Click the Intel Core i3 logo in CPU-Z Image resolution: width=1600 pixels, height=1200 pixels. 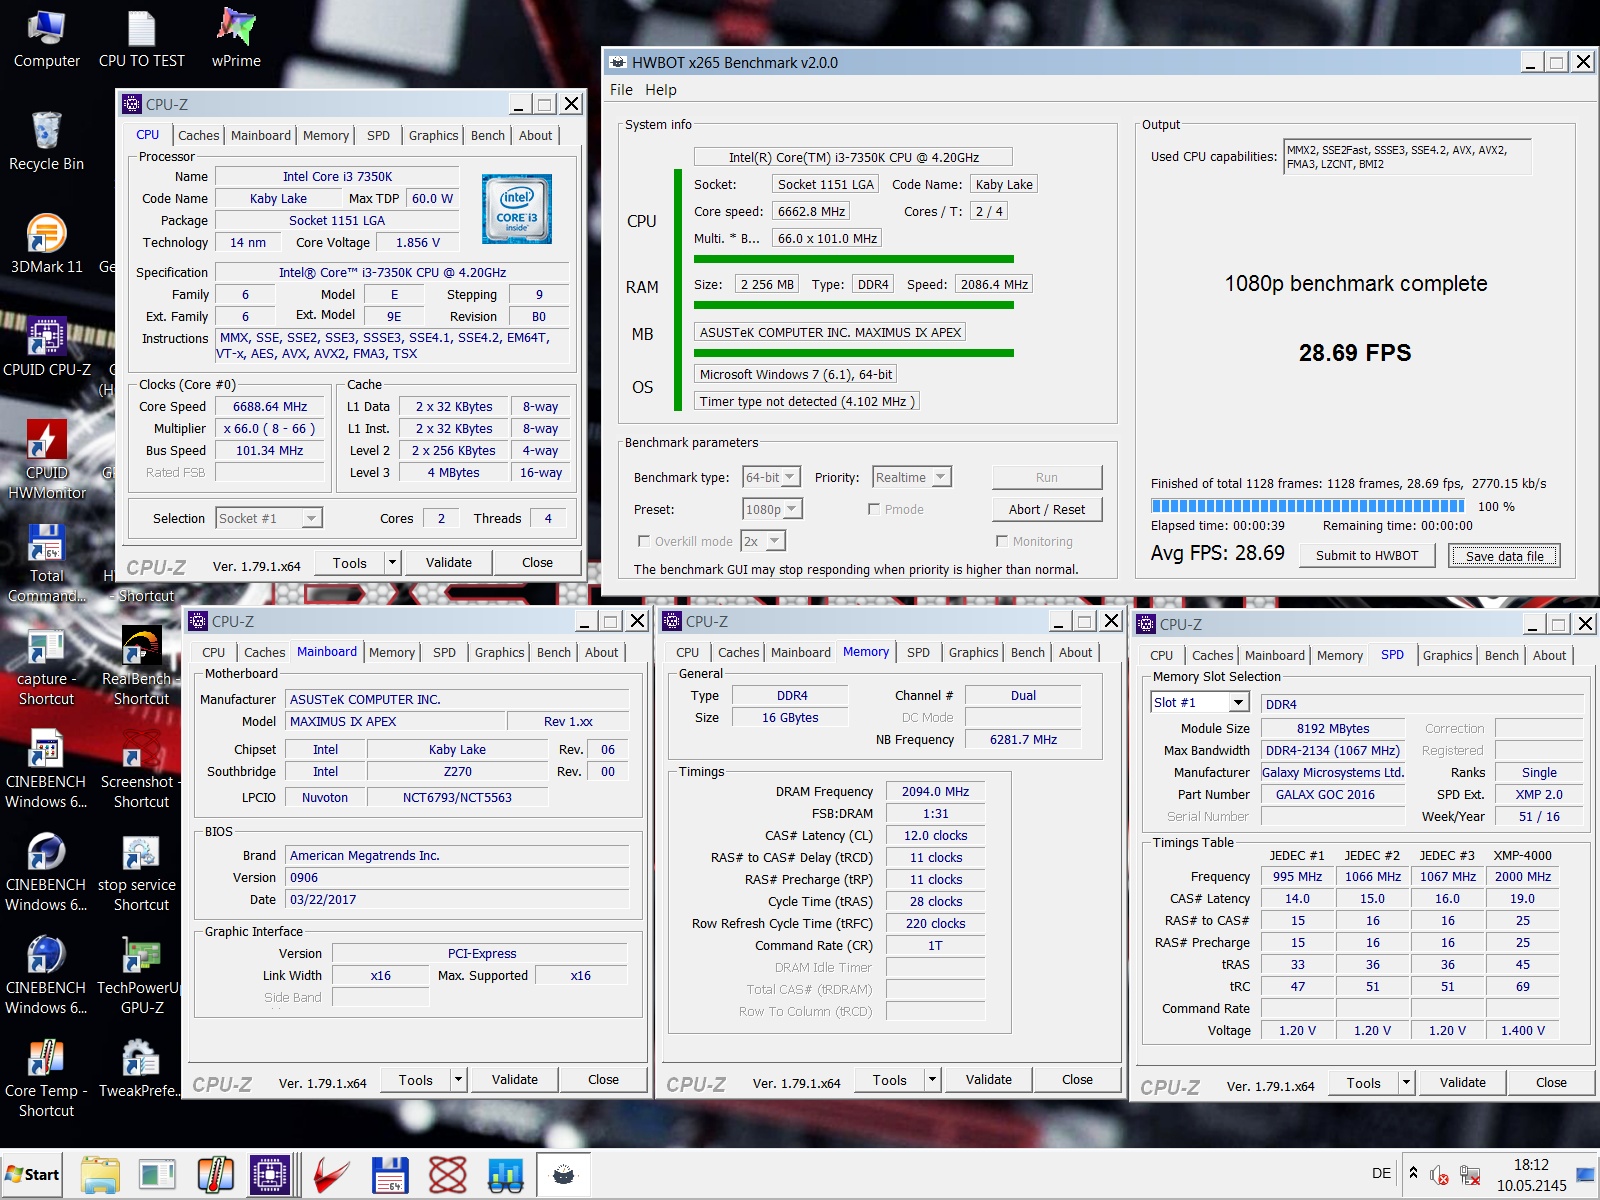pyautogui.click(x=517, y=209)
